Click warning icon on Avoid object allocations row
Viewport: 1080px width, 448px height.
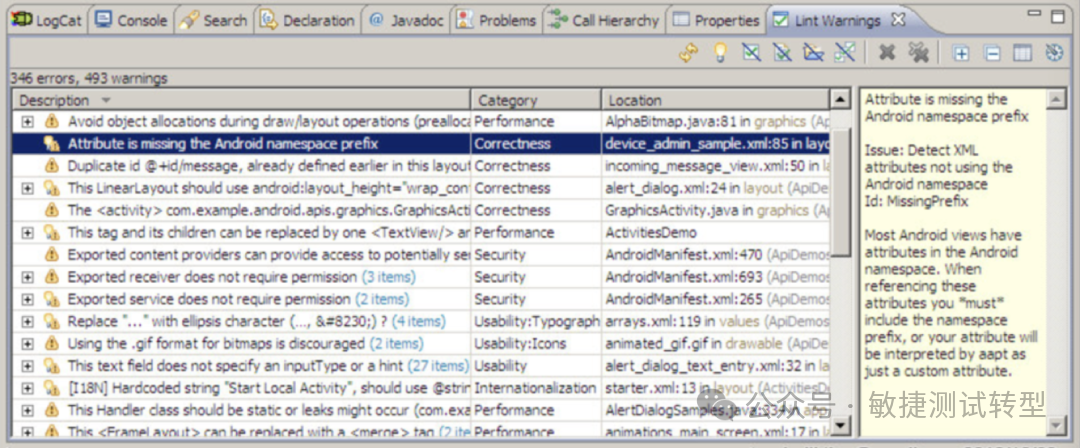(52, 121)
